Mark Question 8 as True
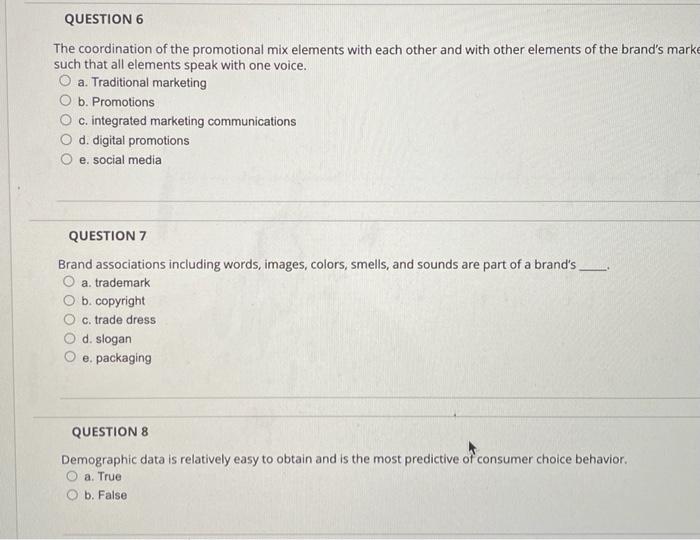Image resolution: width=700 pixels, height=540 pixels. [x=72, y=476]
